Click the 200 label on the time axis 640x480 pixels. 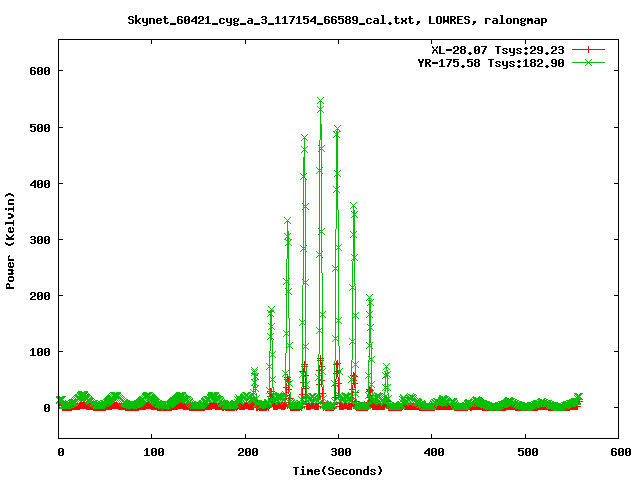(248, 452)
